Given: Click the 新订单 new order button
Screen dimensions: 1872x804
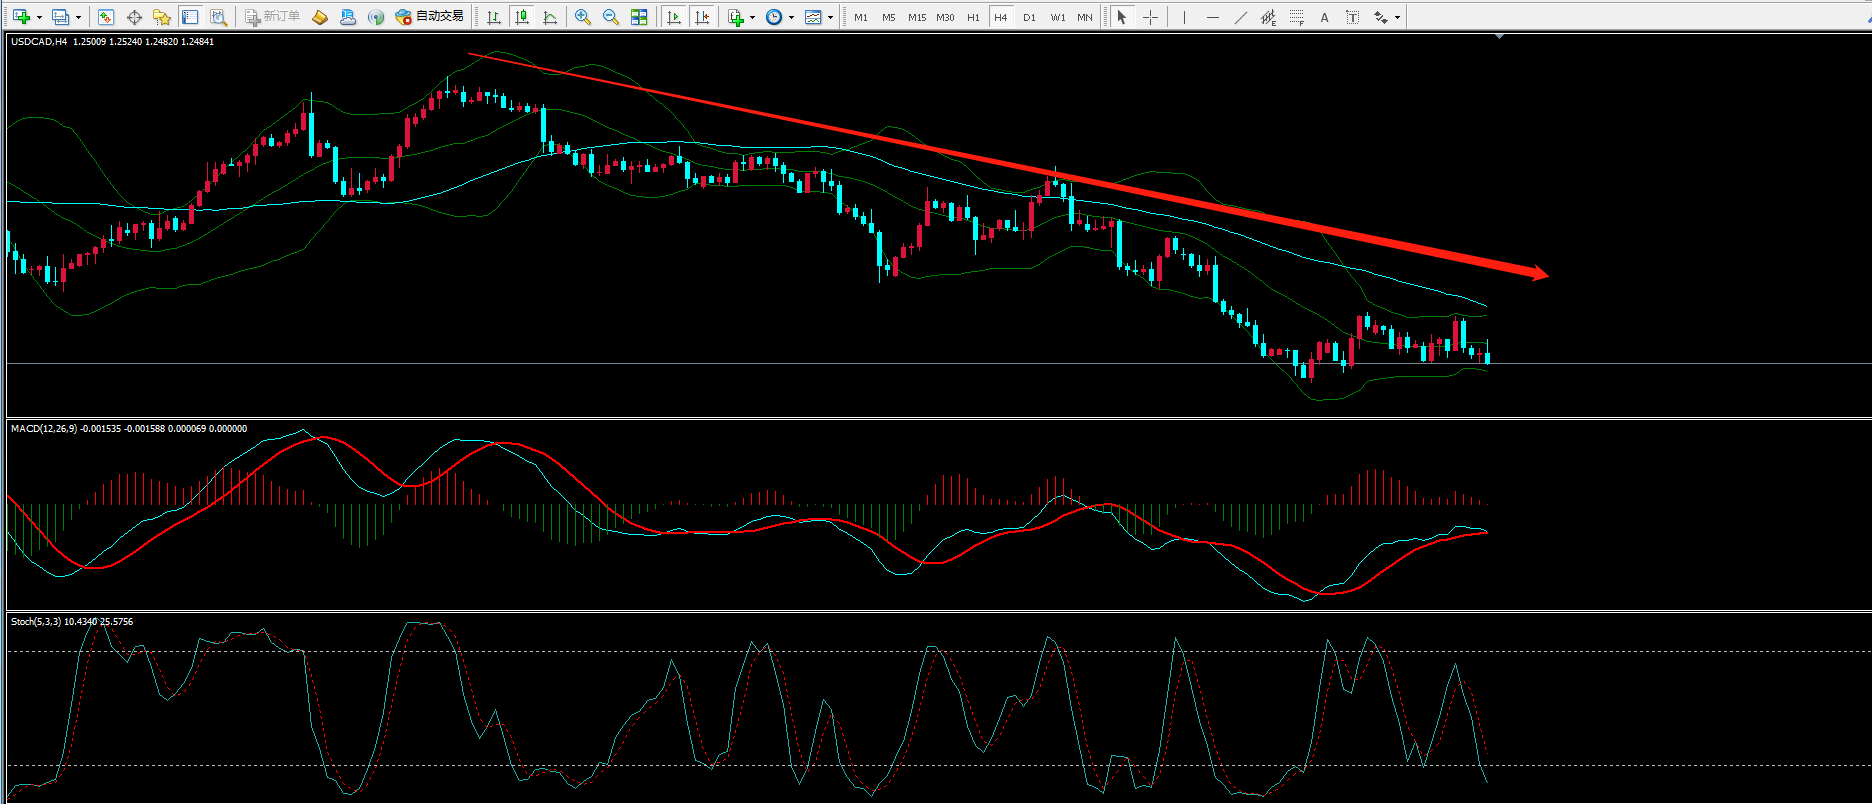Looking at the screenshot, I should (273, 17).
